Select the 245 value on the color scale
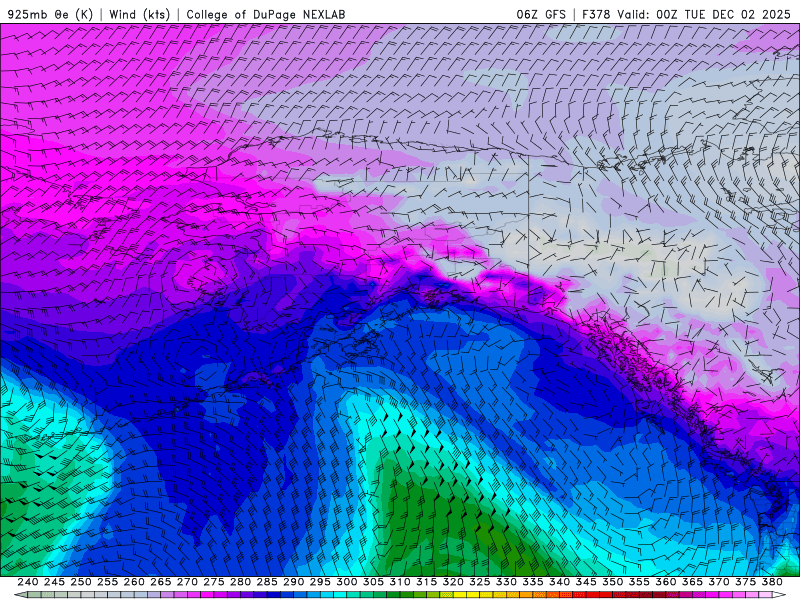The image size is (800, 600). (54, 582)
